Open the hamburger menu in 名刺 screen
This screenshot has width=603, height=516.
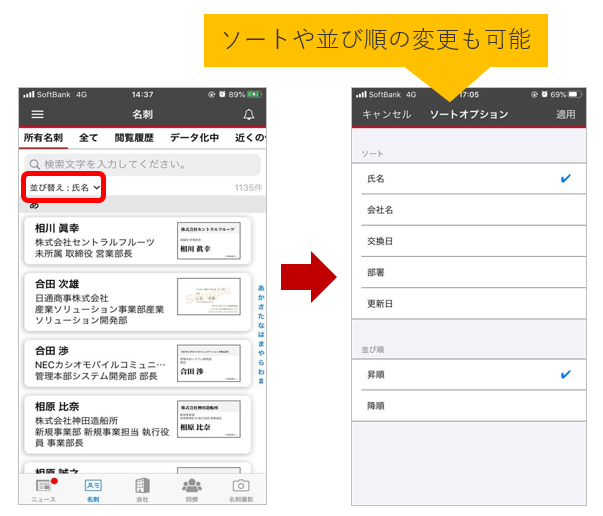point(37,114)
